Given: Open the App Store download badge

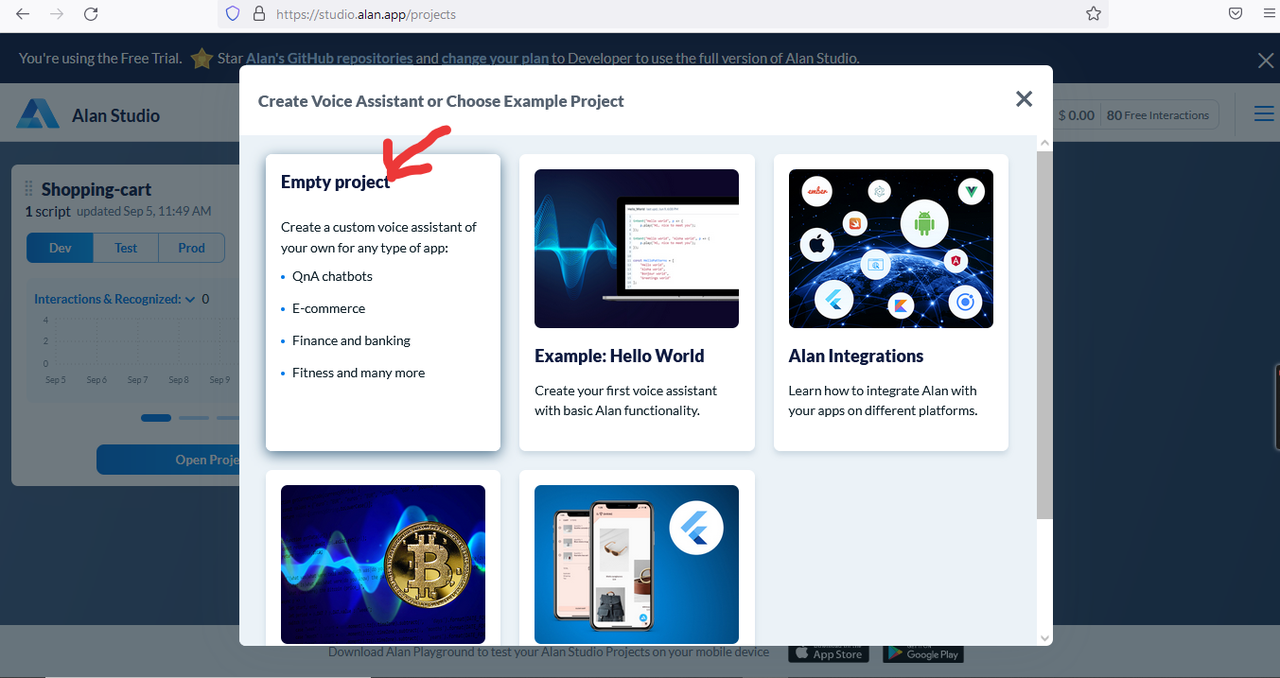Looking at the screenshot, I should 828,653.
